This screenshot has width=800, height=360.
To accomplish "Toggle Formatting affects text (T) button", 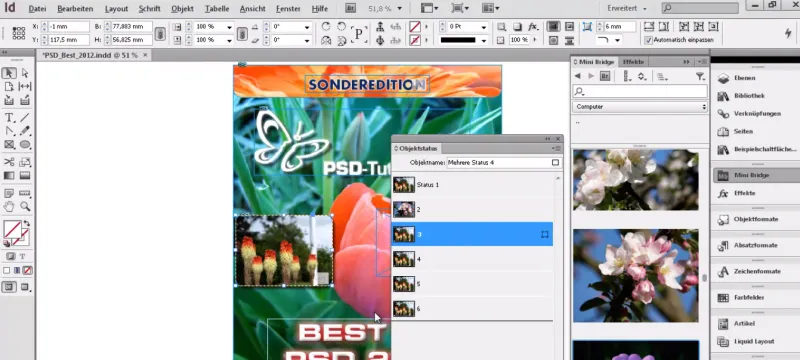I will click(x=22, y=256).
